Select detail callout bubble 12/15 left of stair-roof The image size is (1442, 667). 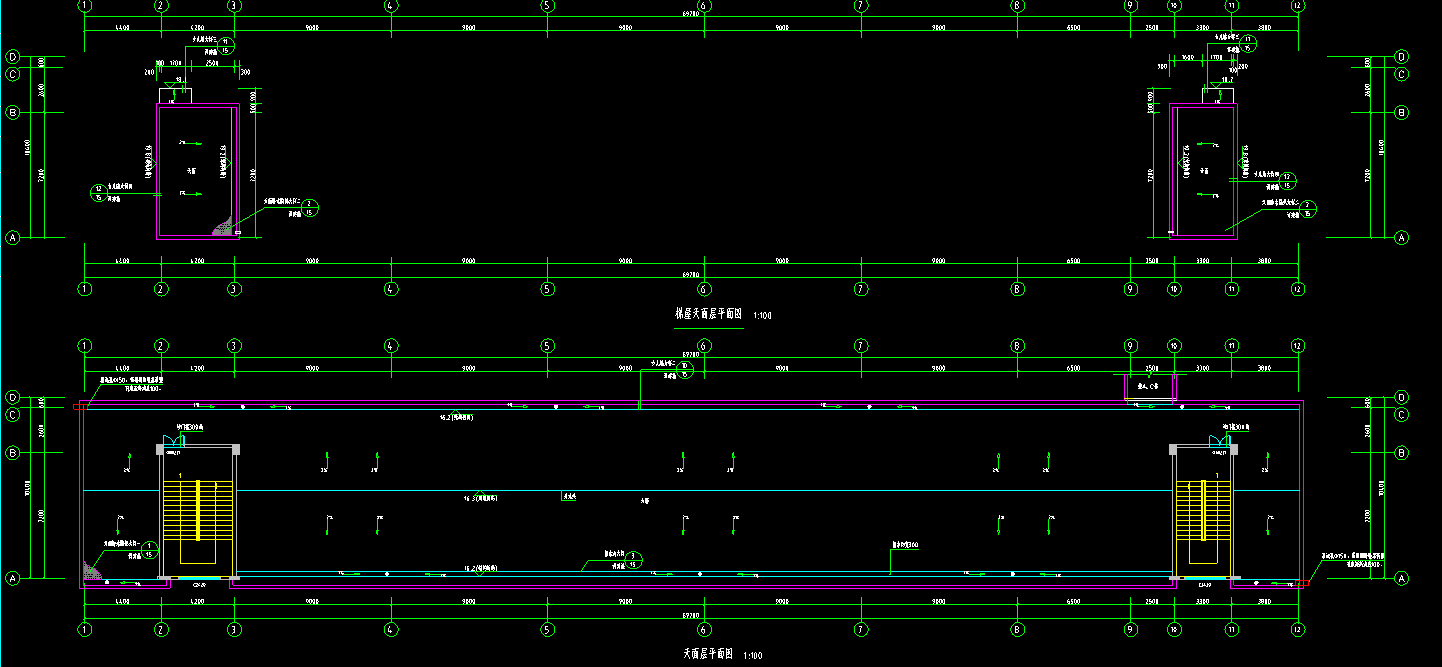tap(99, 193)
